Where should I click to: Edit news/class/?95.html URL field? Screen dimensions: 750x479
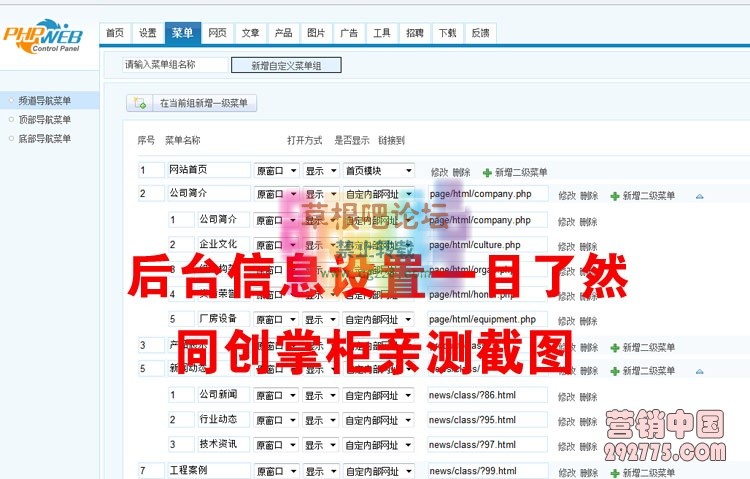point(487,420)
